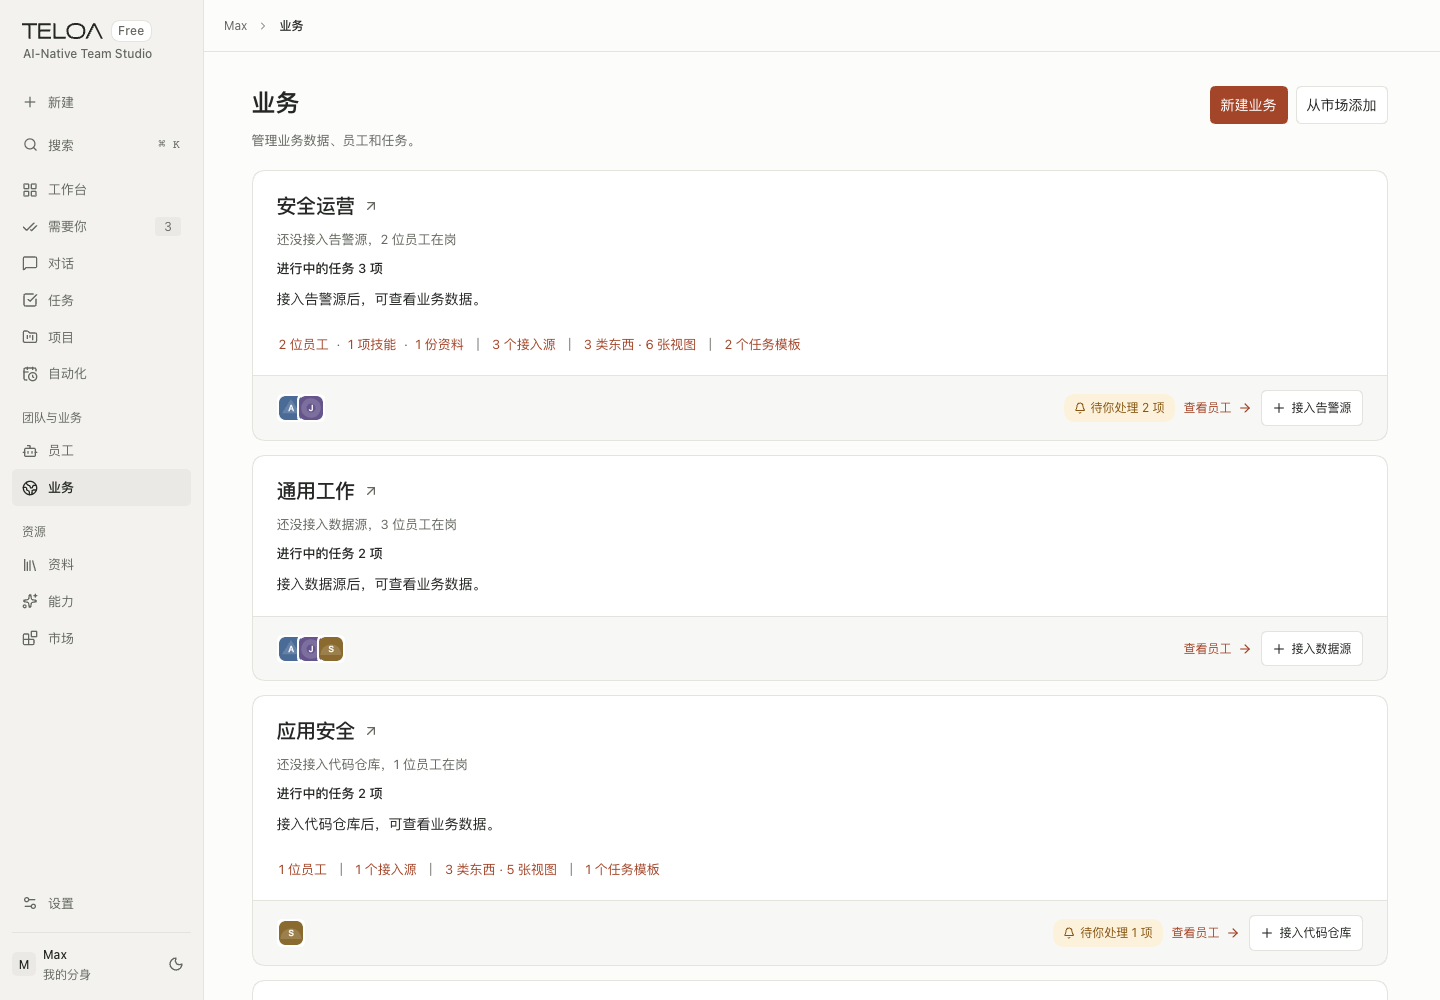Click the TELOA logo
This screenshot has height=1000, width=1440.
[62, 31]
